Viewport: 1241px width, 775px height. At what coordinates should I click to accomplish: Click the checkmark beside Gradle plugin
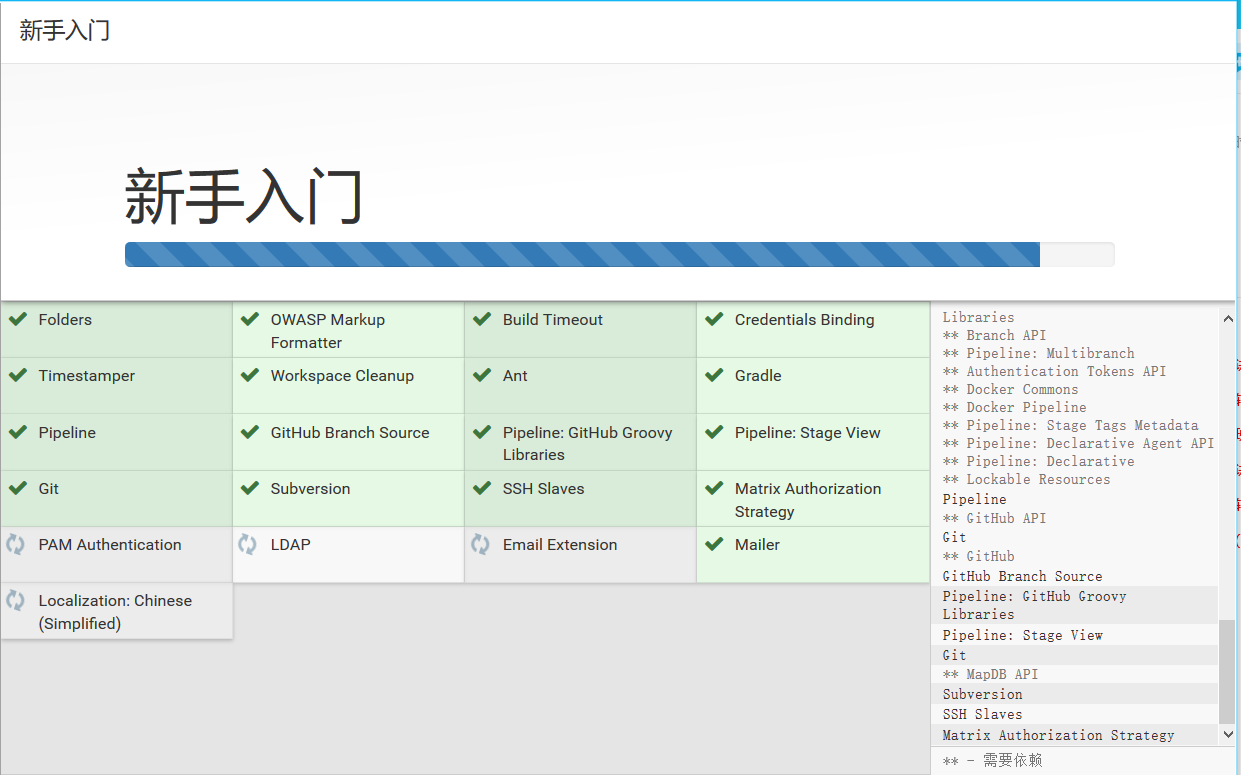(x=714, y=376)
